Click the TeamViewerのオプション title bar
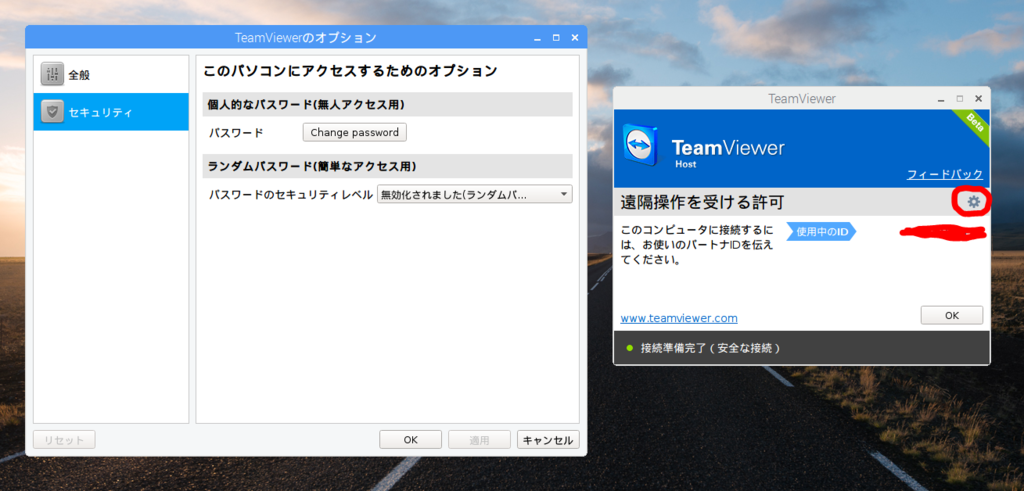The height and width of the screenshot is (491, 1024). coord(306,38)
